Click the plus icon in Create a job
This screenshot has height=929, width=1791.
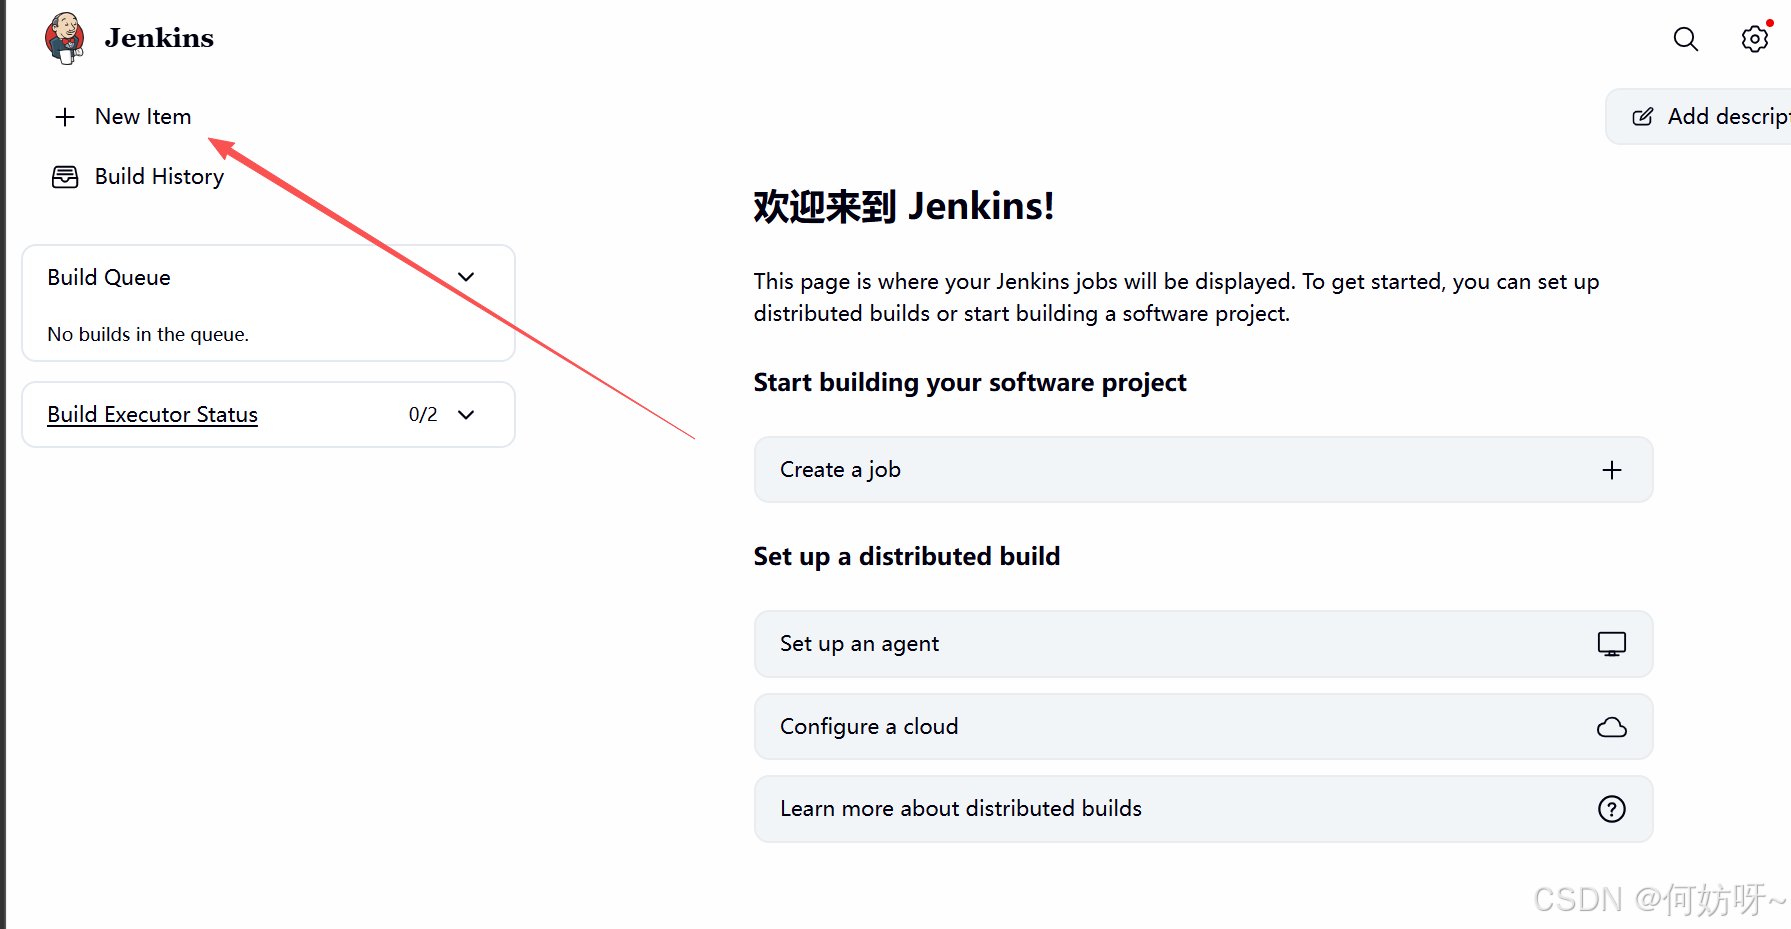tap(1612, 470)
